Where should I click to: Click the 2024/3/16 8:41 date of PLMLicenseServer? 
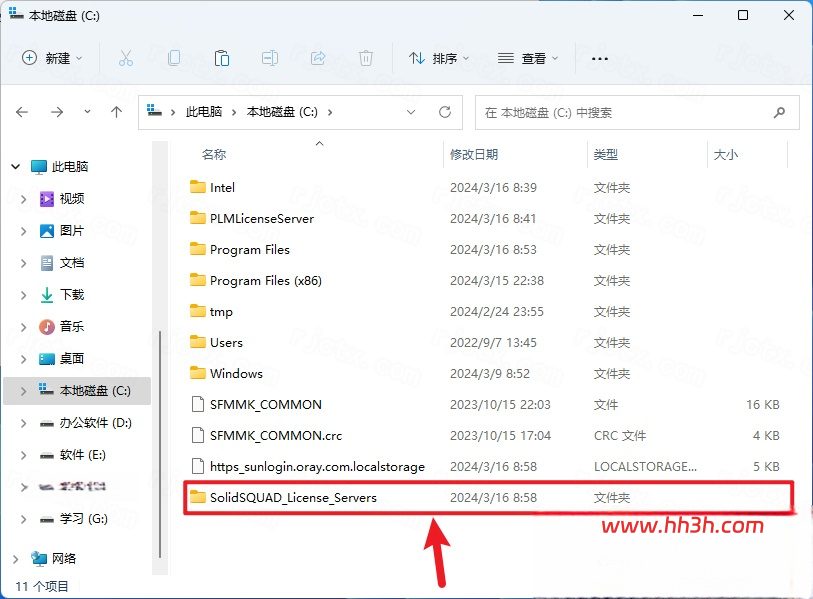(493, 218)
